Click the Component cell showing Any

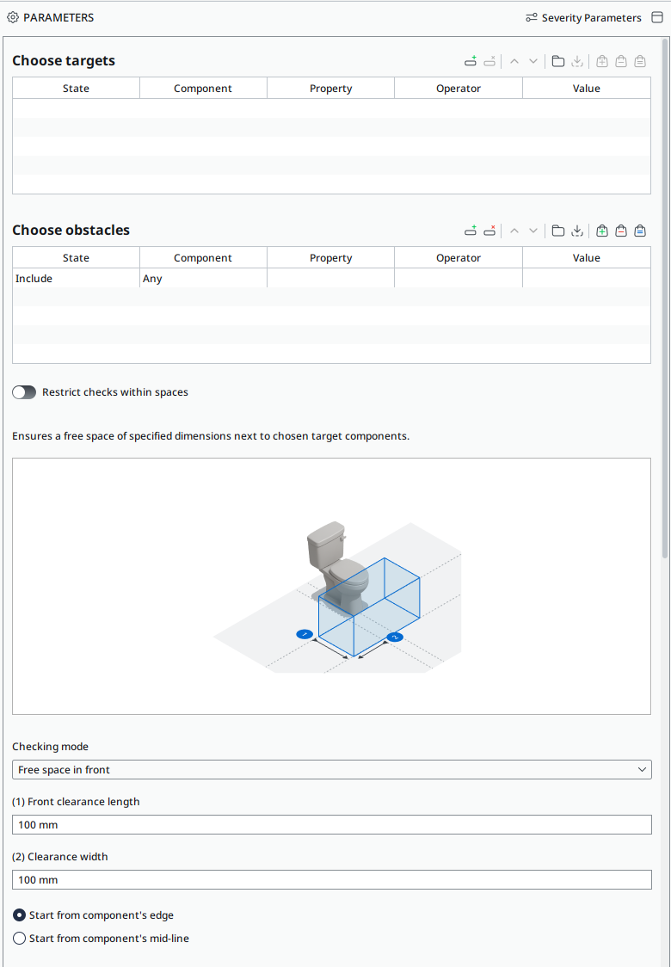coord(202,279)
